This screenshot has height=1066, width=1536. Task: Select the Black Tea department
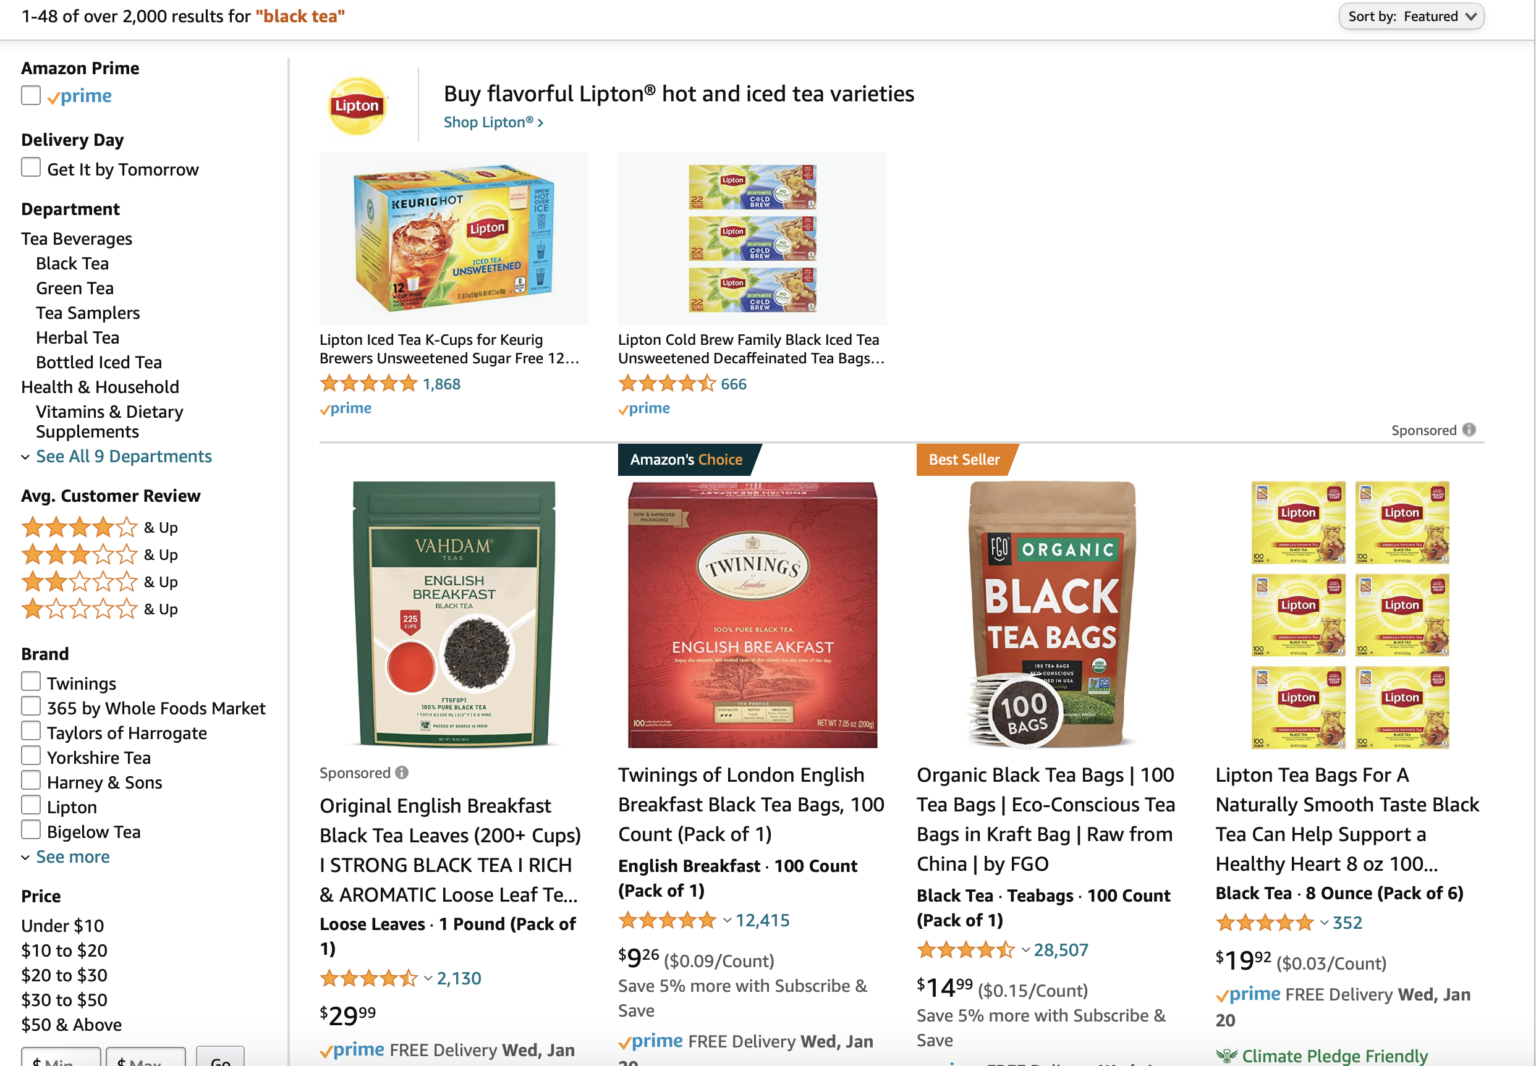coord(72,263)
